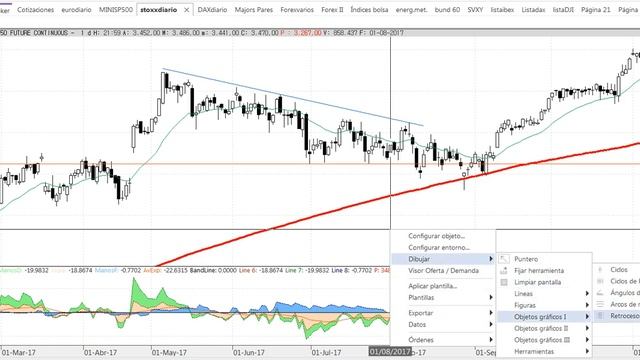
Task: Open the Dibujar submenu entry
Action: (x=443, y=259)
